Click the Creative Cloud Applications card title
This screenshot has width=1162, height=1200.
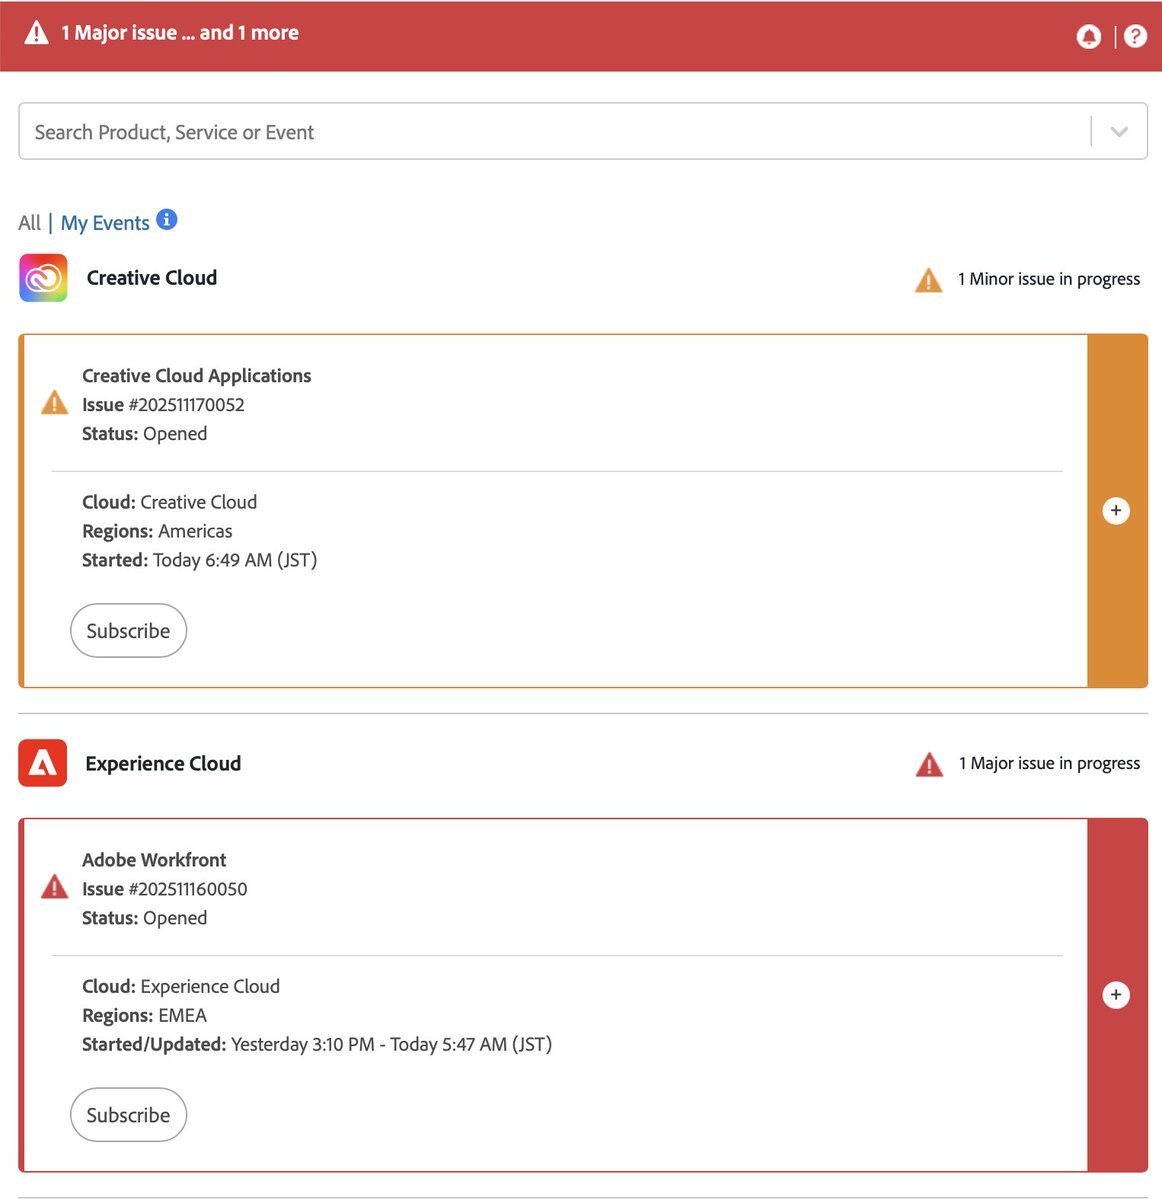(x=197, y=376)
